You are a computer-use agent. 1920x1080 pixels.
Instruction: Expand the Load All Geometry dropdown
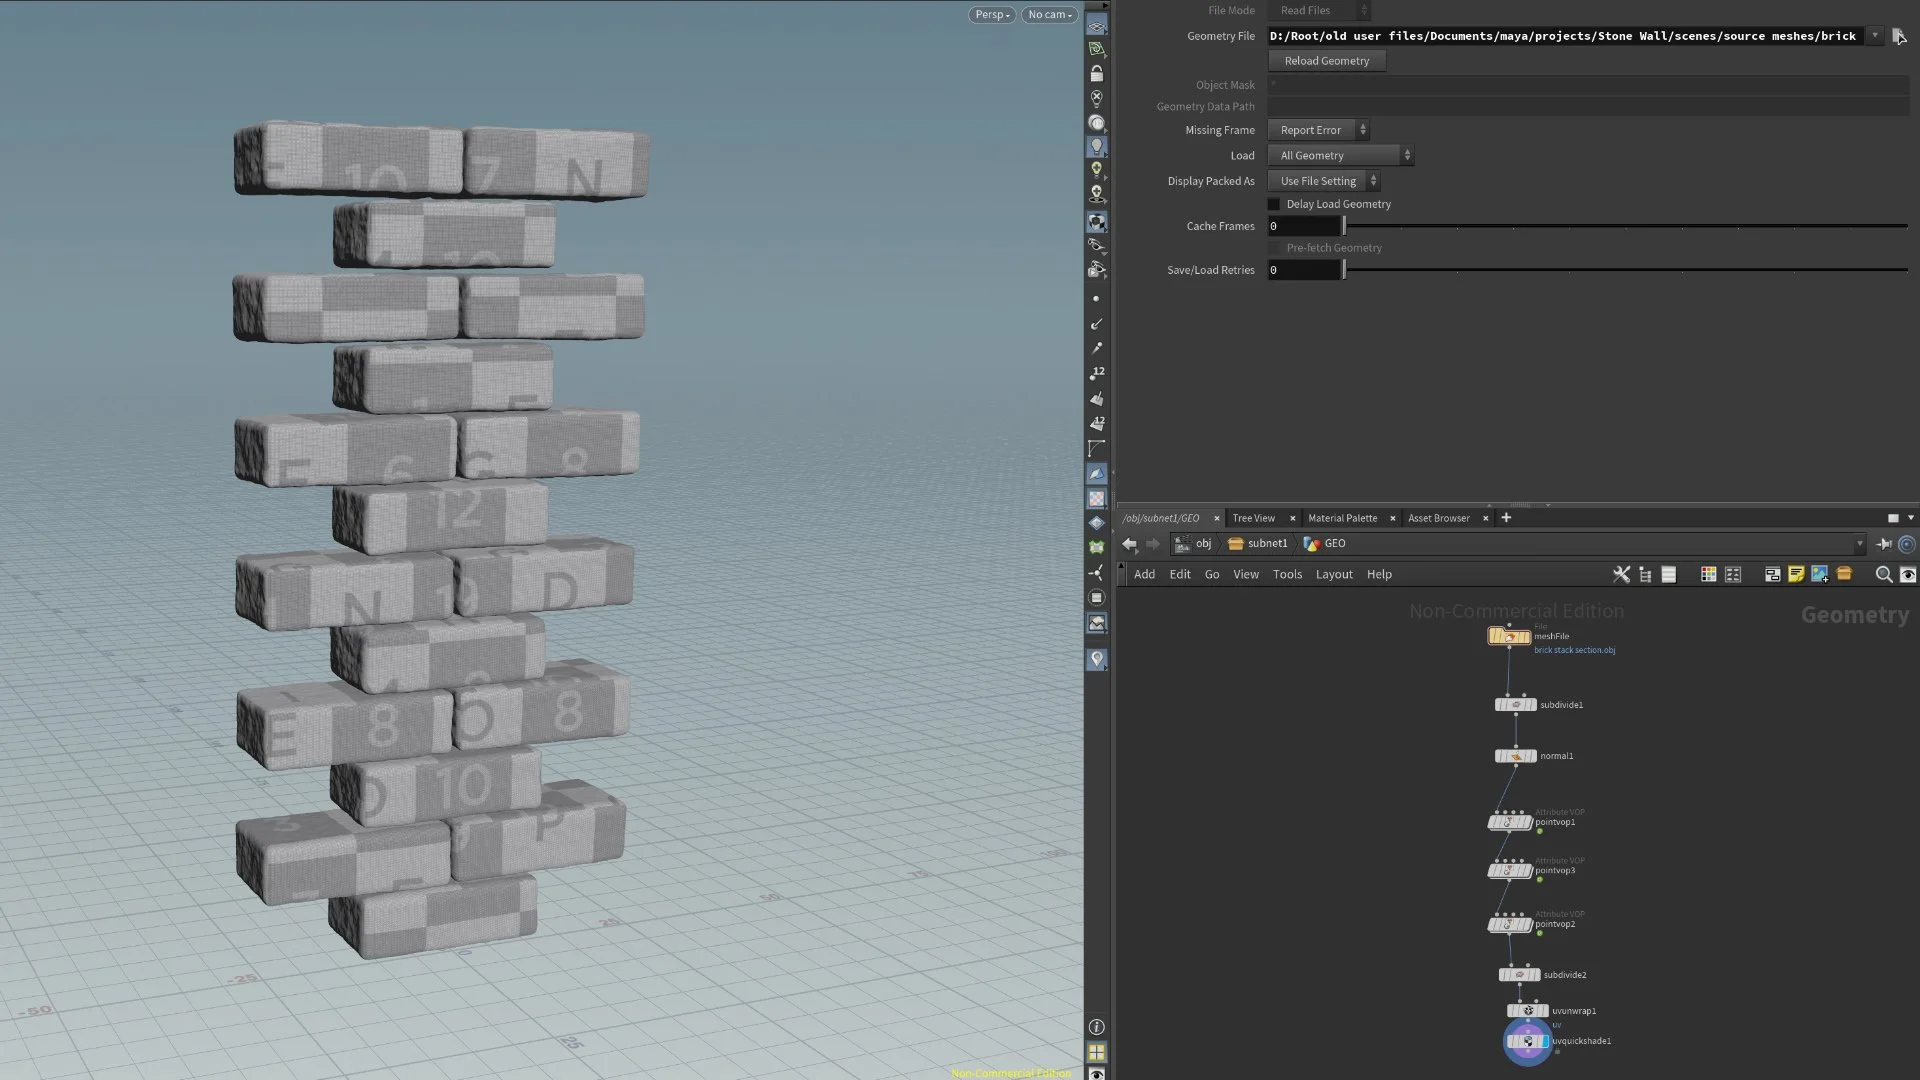click(1340, 156)
